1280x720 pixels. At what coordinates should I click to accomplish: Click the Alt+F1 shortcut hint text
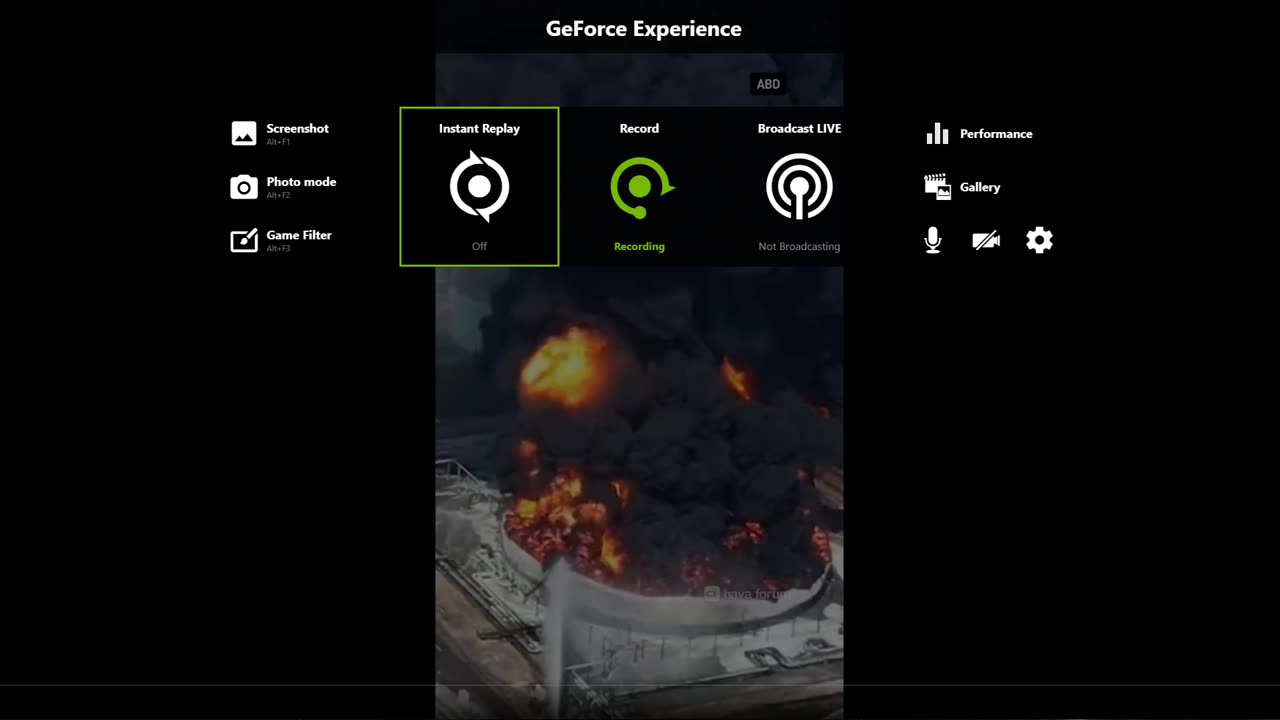pos(278,142)
